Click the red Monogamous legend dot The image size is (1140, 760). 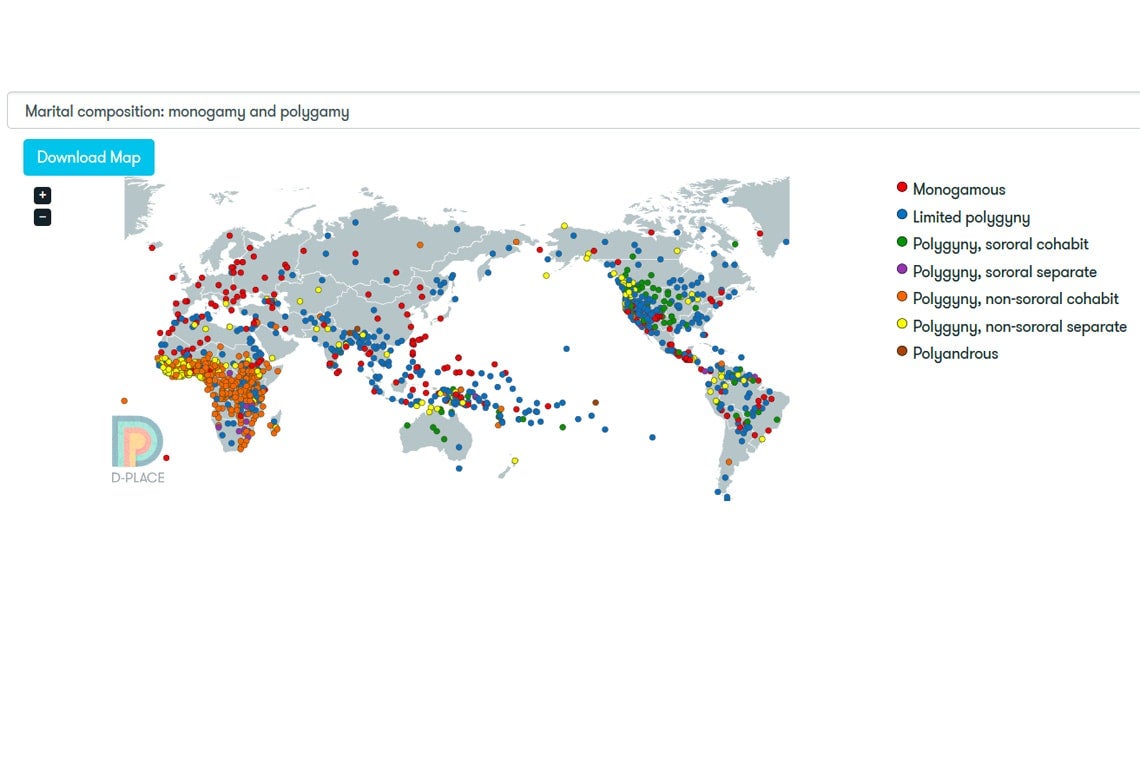[x=902, y=188]
